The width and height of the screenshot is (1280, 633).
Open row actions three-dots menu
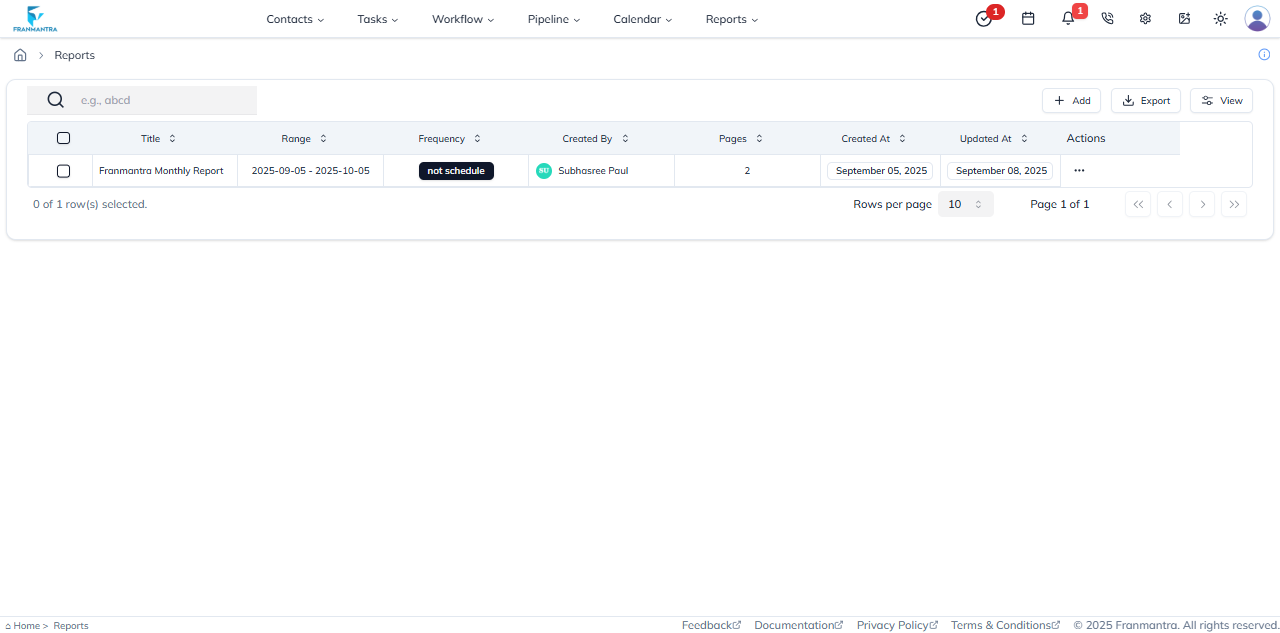click(1079, 171)
